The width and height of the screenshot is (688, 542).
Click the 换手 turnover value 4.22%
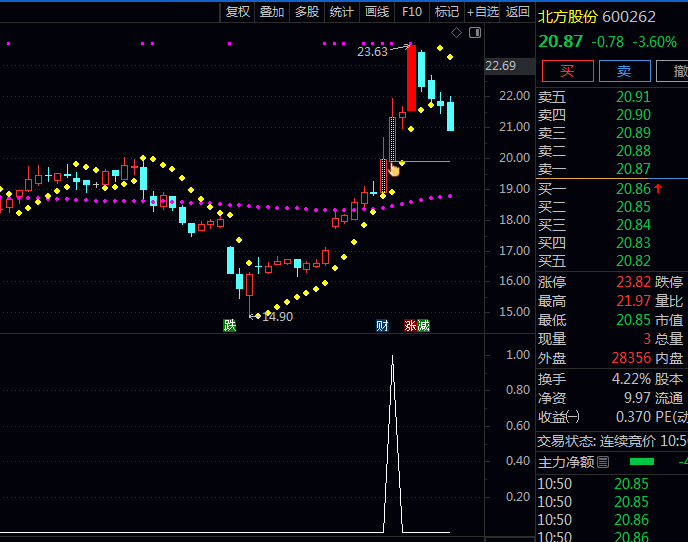(x=631, y=379)
